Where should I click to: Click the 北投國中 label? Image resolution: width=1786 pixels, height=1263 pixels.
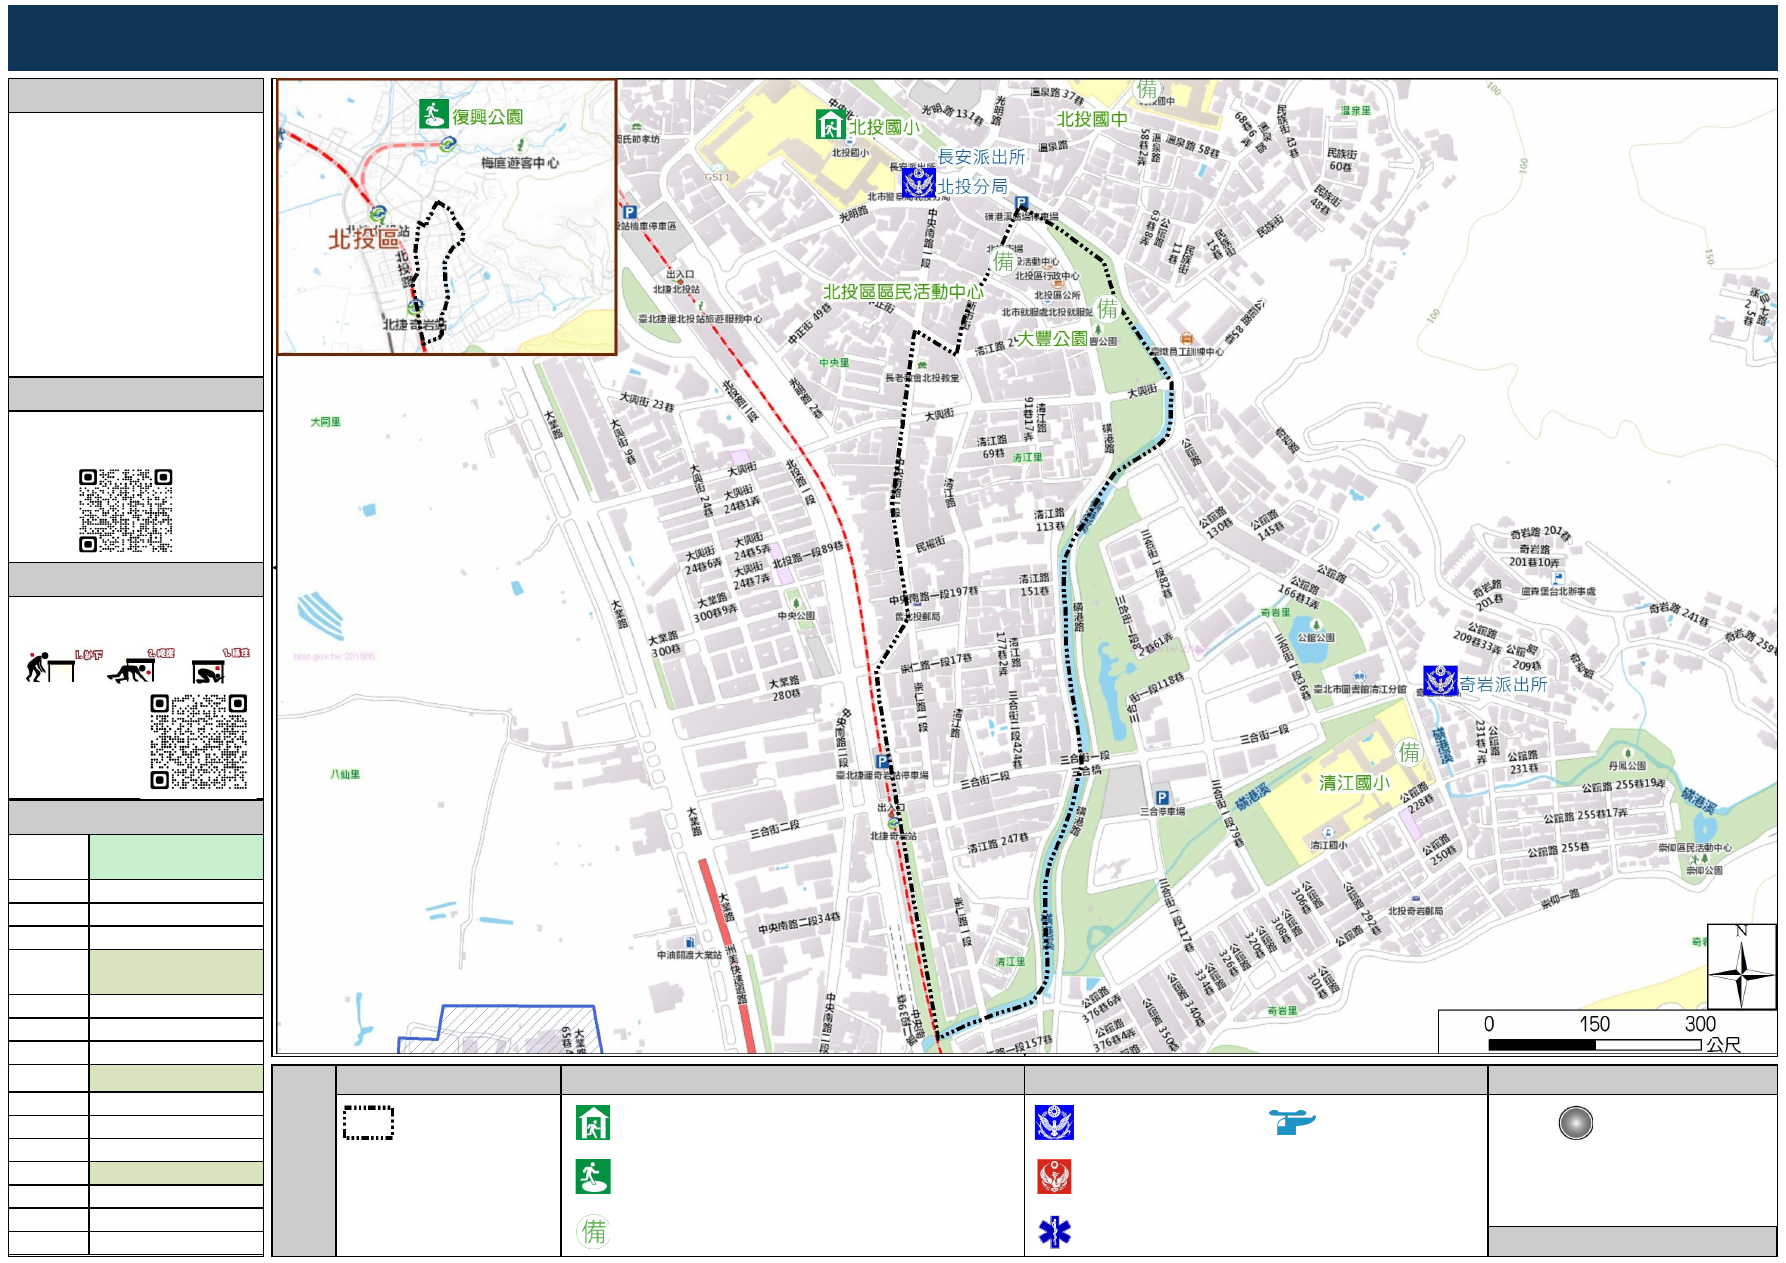pyautogui.click(x=1092, y=119)
